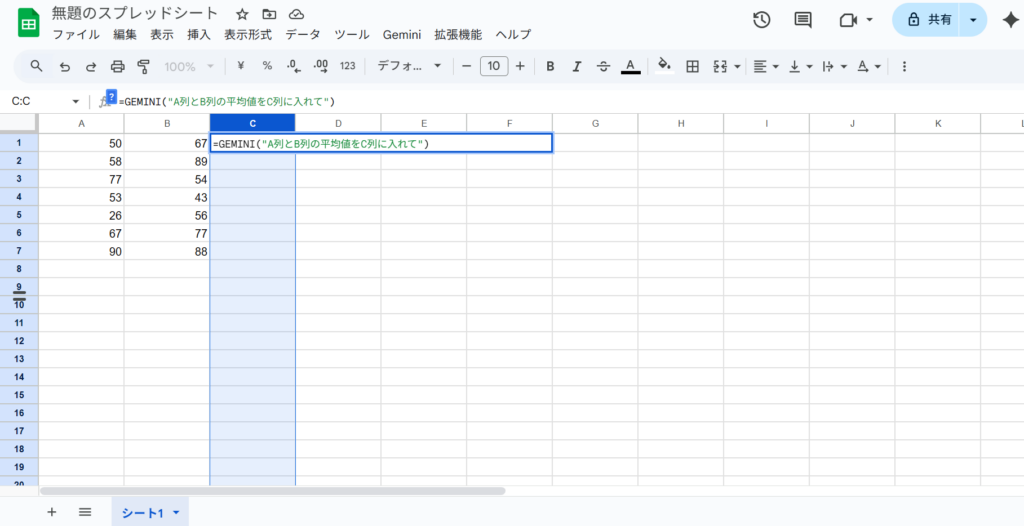Open the font family dropdown
This screenshot has width=1024, height=526.
[x=409, y=66]
